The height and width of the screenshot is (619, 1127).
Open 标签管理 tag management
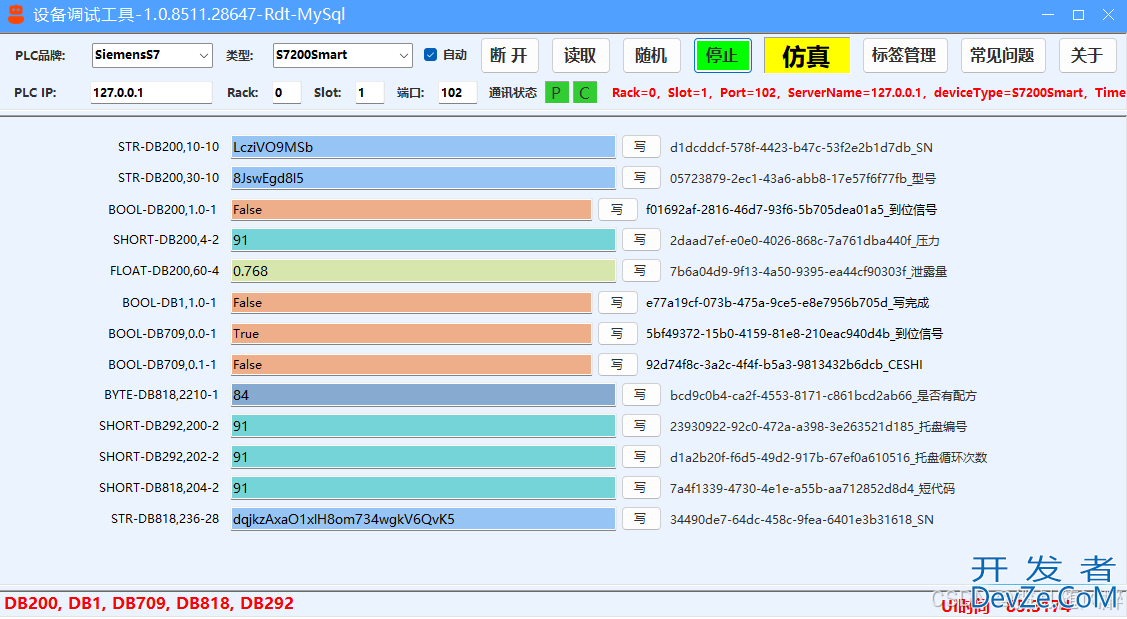904,55
